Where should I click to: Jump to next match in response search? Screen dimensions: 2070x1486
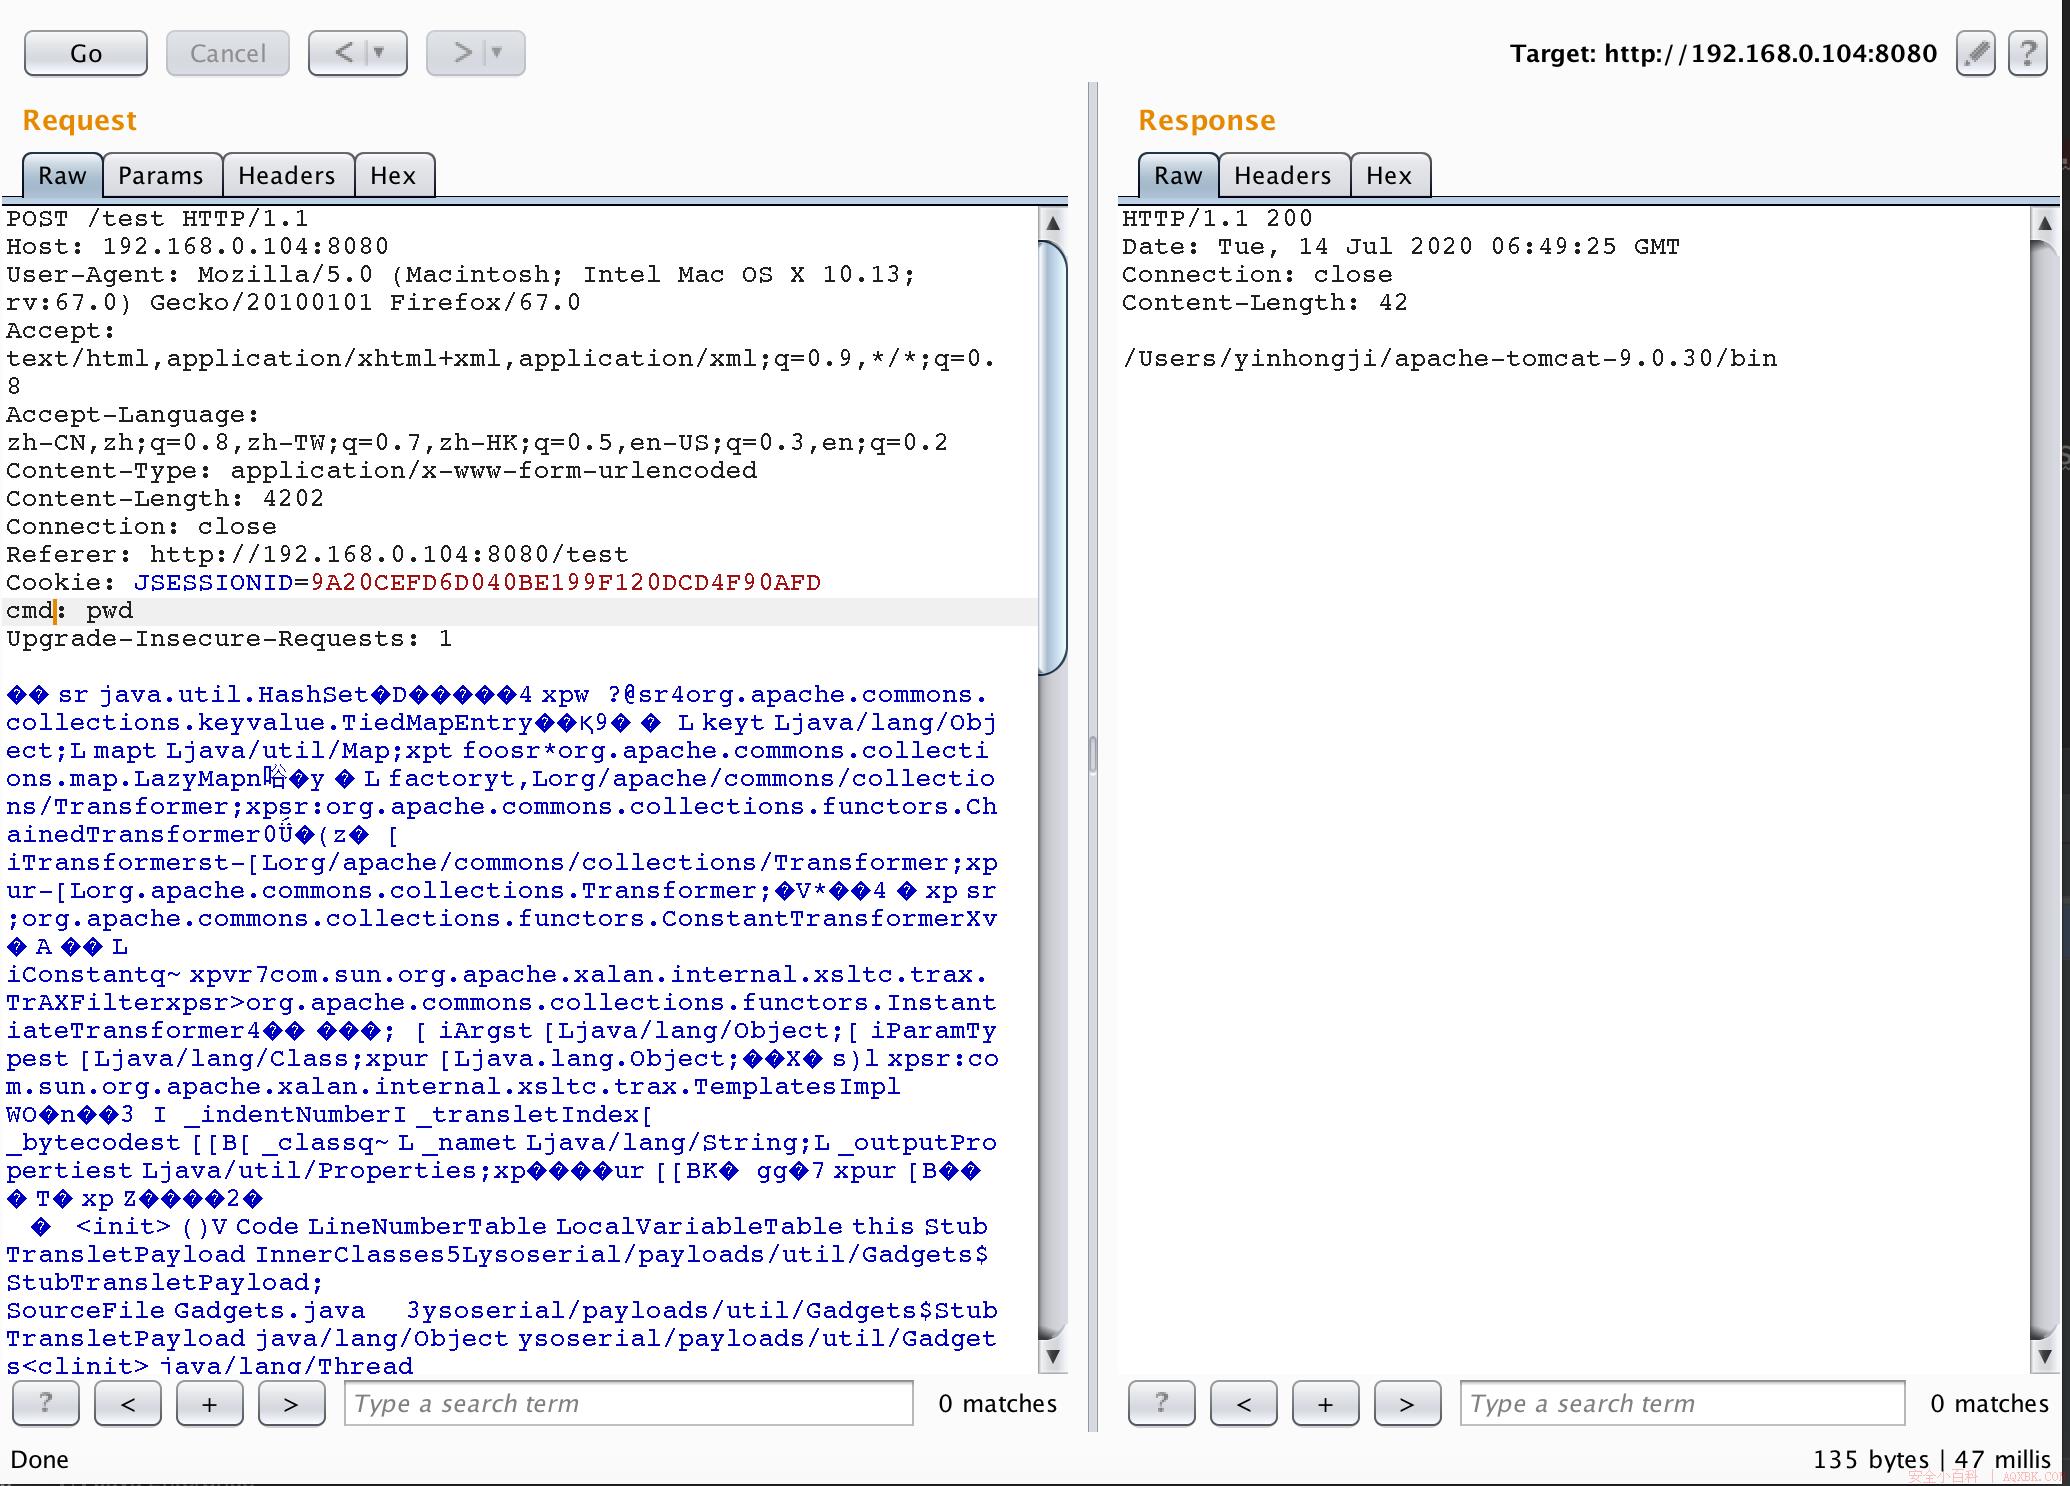pyautogui.click(x=1408, y=1403)
